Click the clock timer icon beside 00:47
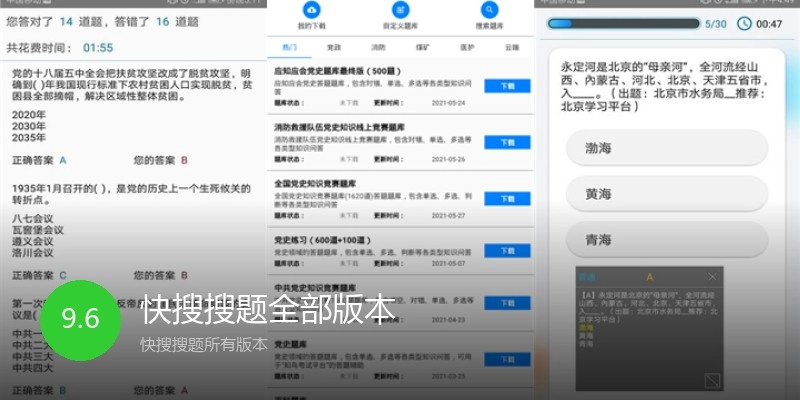 (x=744, y=23)
